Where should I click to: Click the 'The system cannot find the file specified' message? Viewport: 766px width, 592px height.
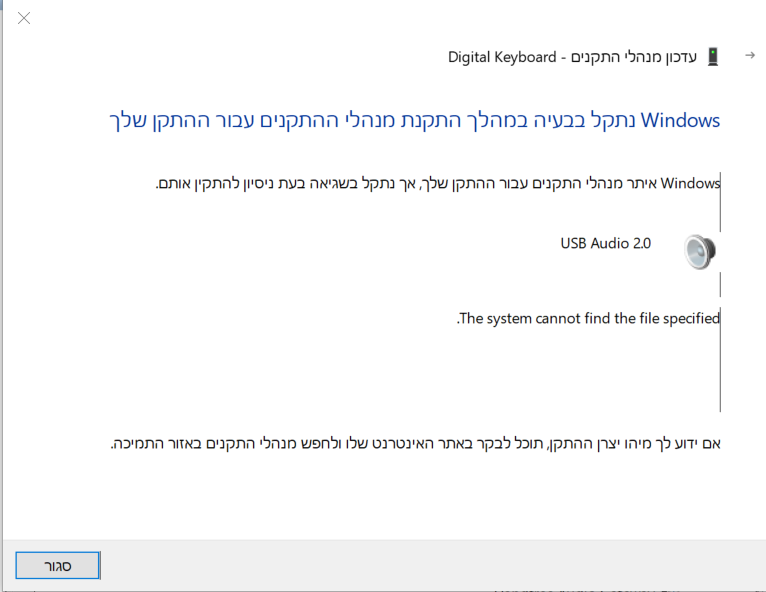(x=588, y=318)
